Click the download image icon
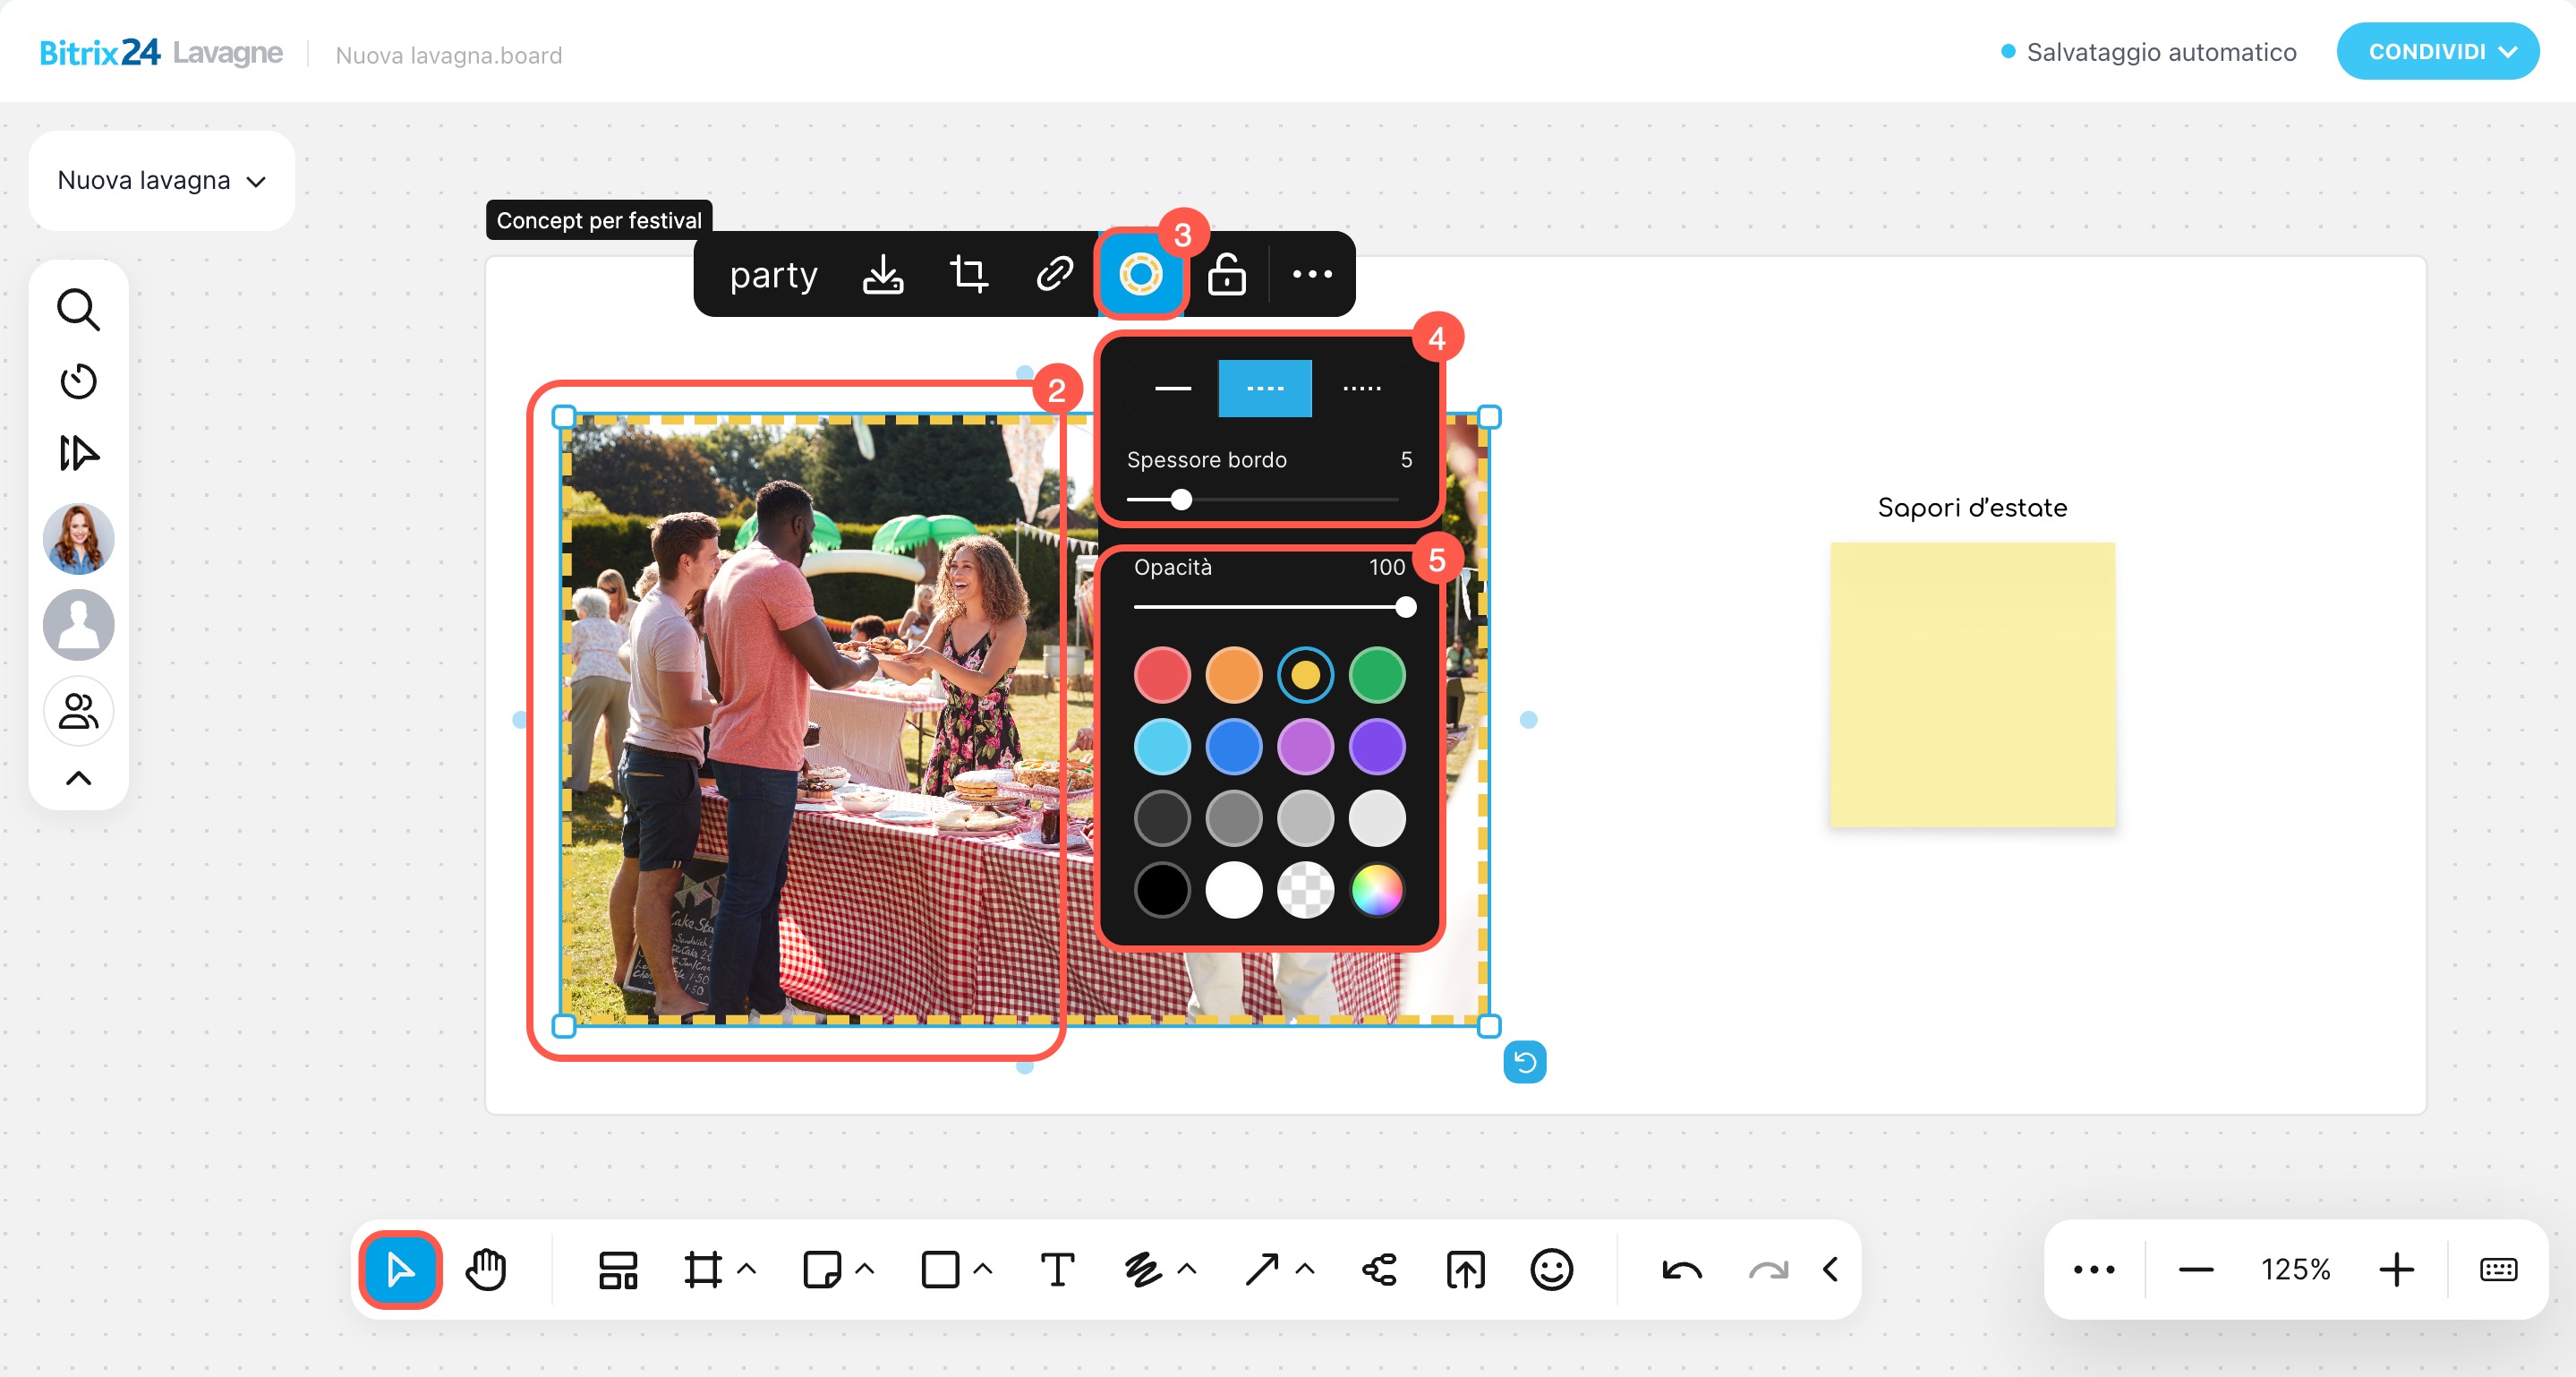Image resolution: width=2576 pixels, height=1377 pixels. pyautogui.click(x=883, y=273)
